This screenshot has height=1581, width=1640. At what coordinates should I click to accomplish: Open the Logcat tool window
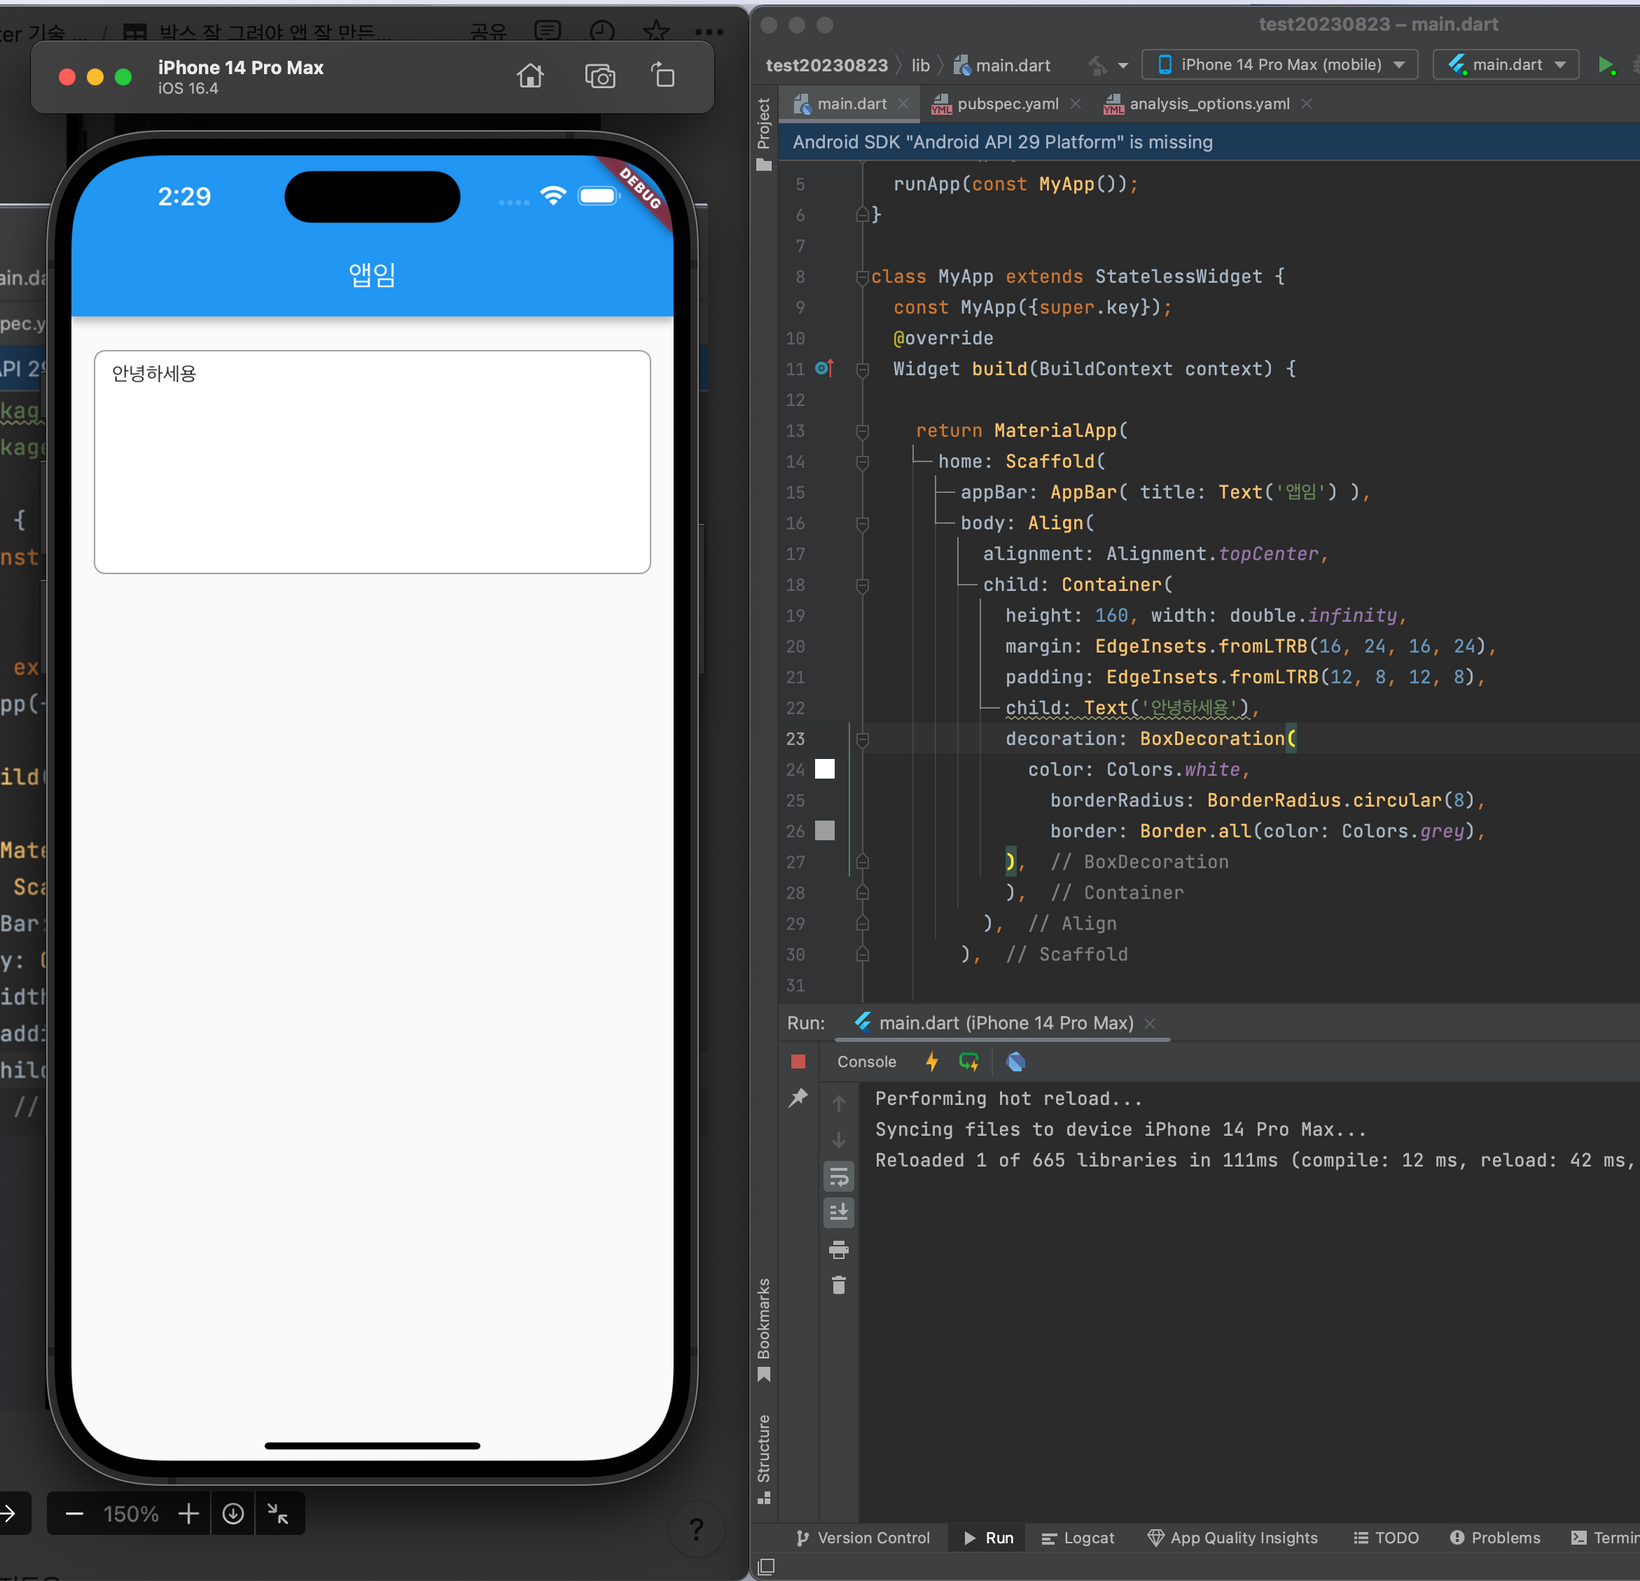(1078, 1538)
